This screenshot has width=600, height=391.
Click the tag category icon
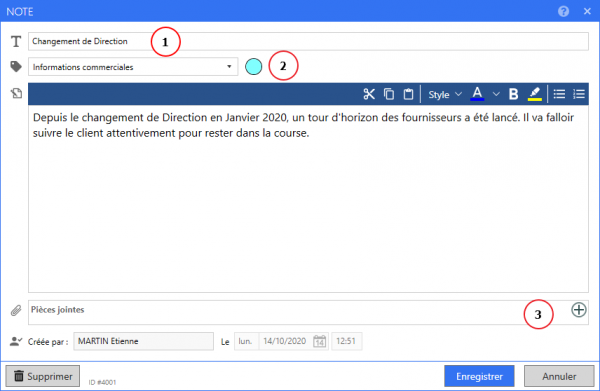[16, 67]
